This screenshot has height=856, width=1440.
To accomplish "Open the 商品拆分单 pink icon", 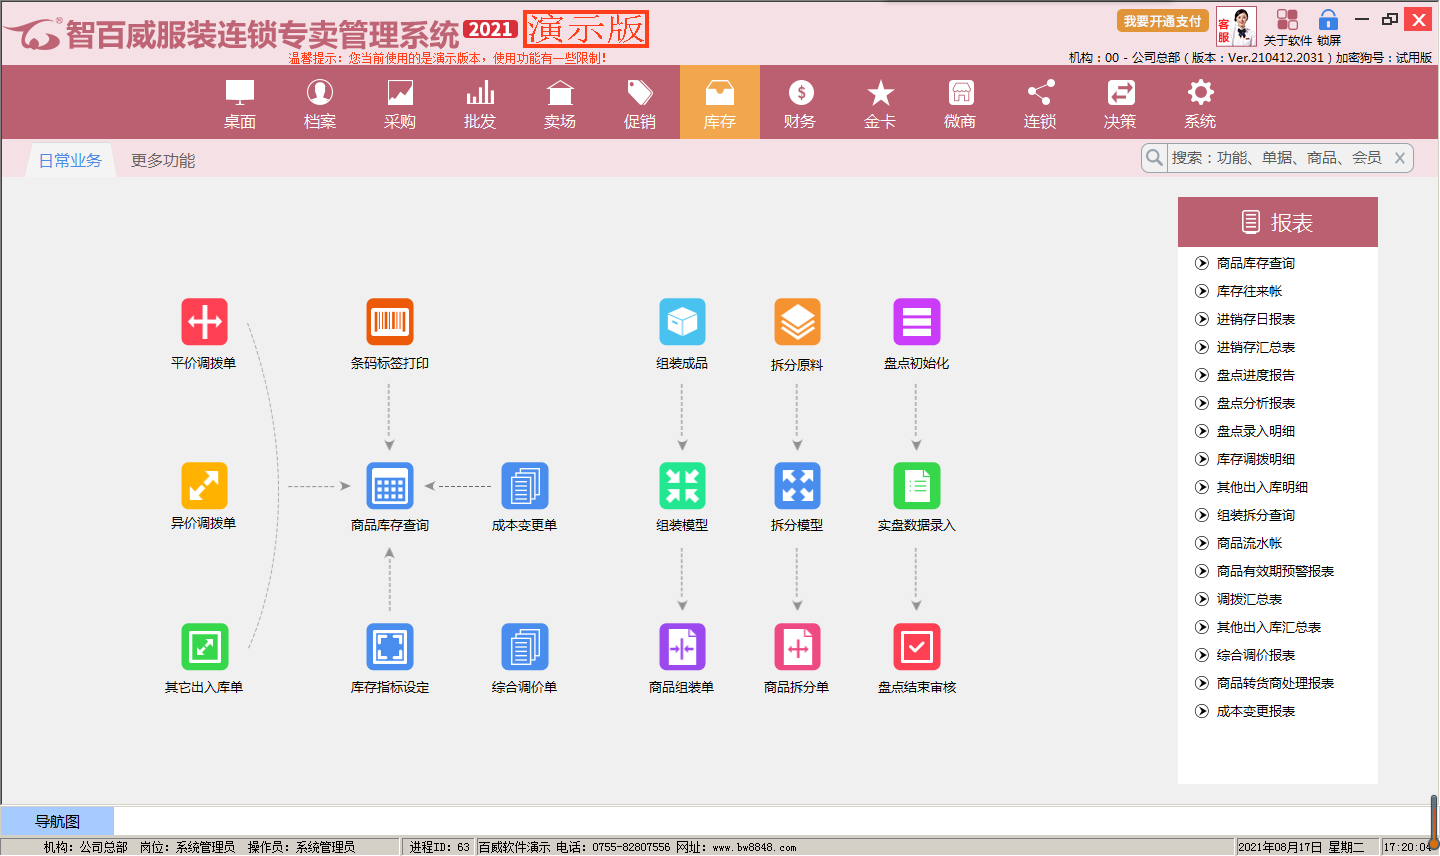I will coord(797,647).
